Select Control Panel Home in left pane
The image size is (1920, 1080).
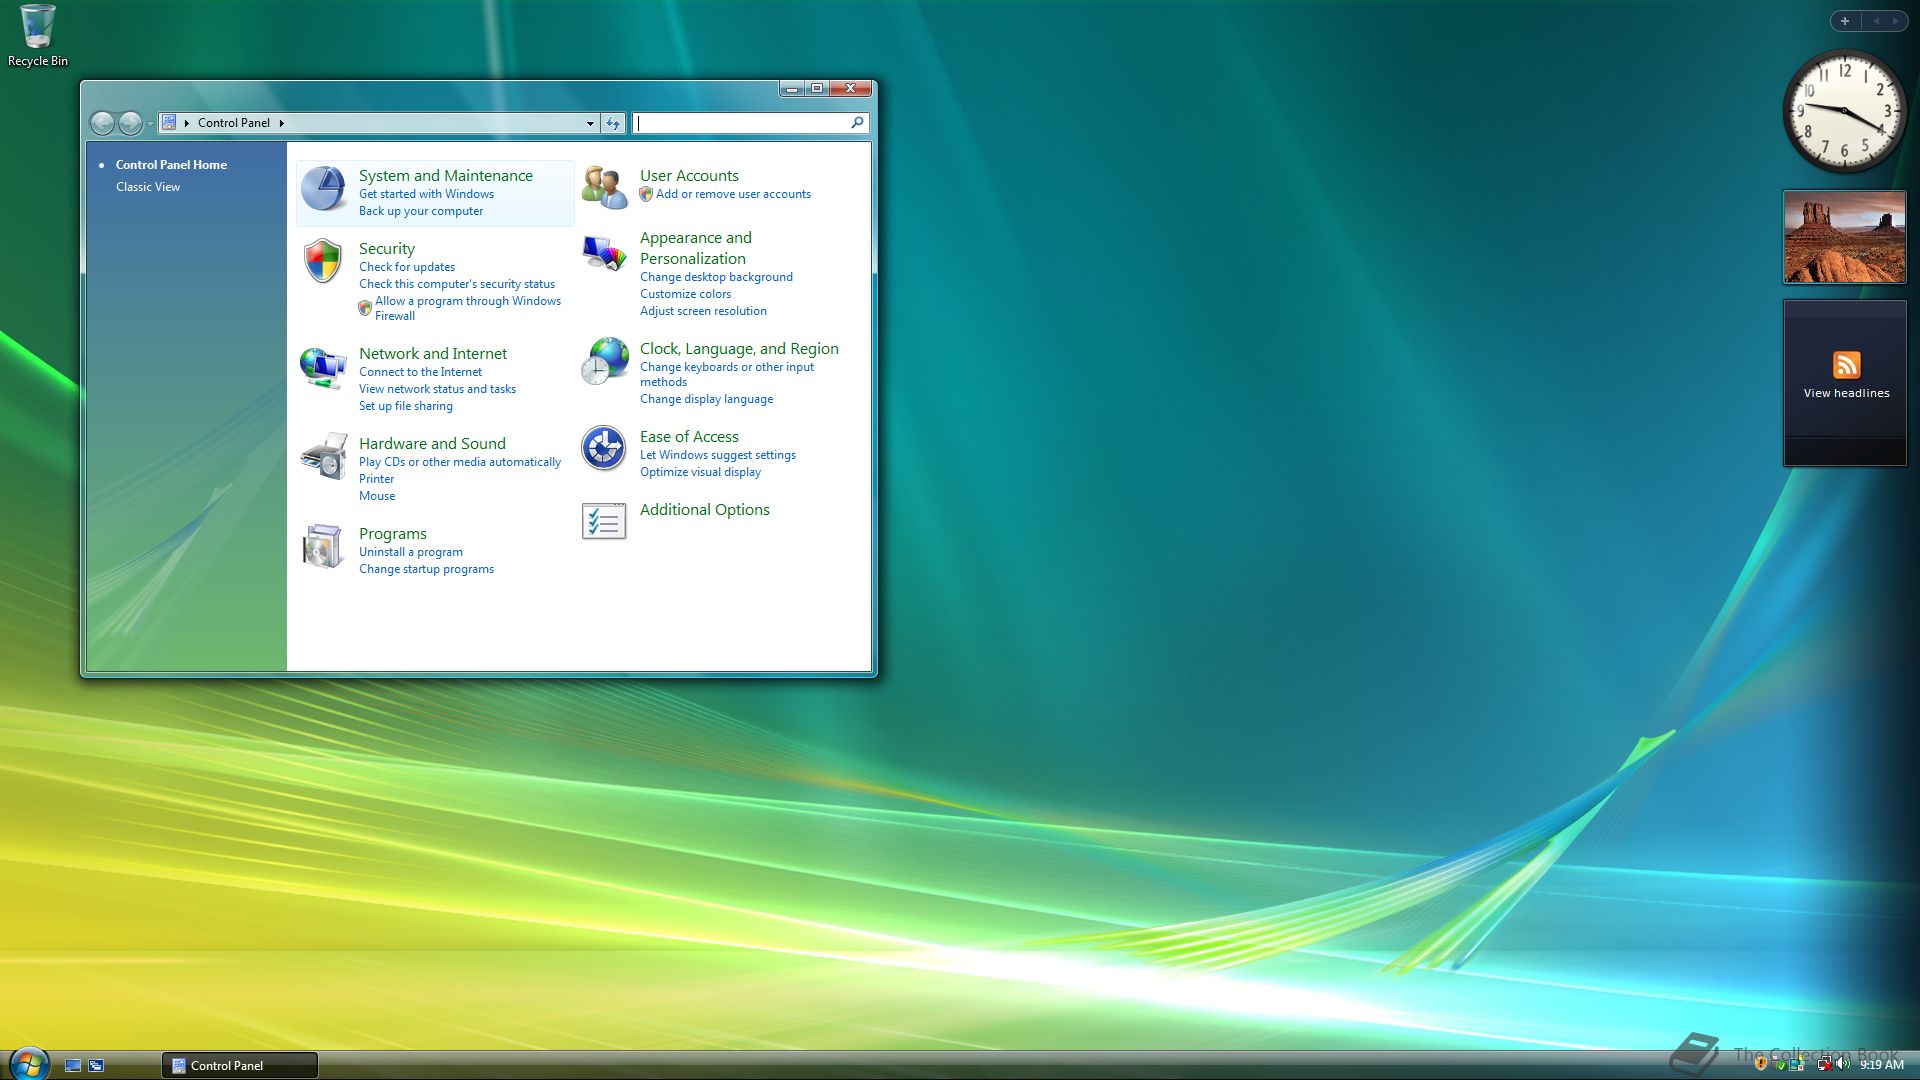[171, 165]
